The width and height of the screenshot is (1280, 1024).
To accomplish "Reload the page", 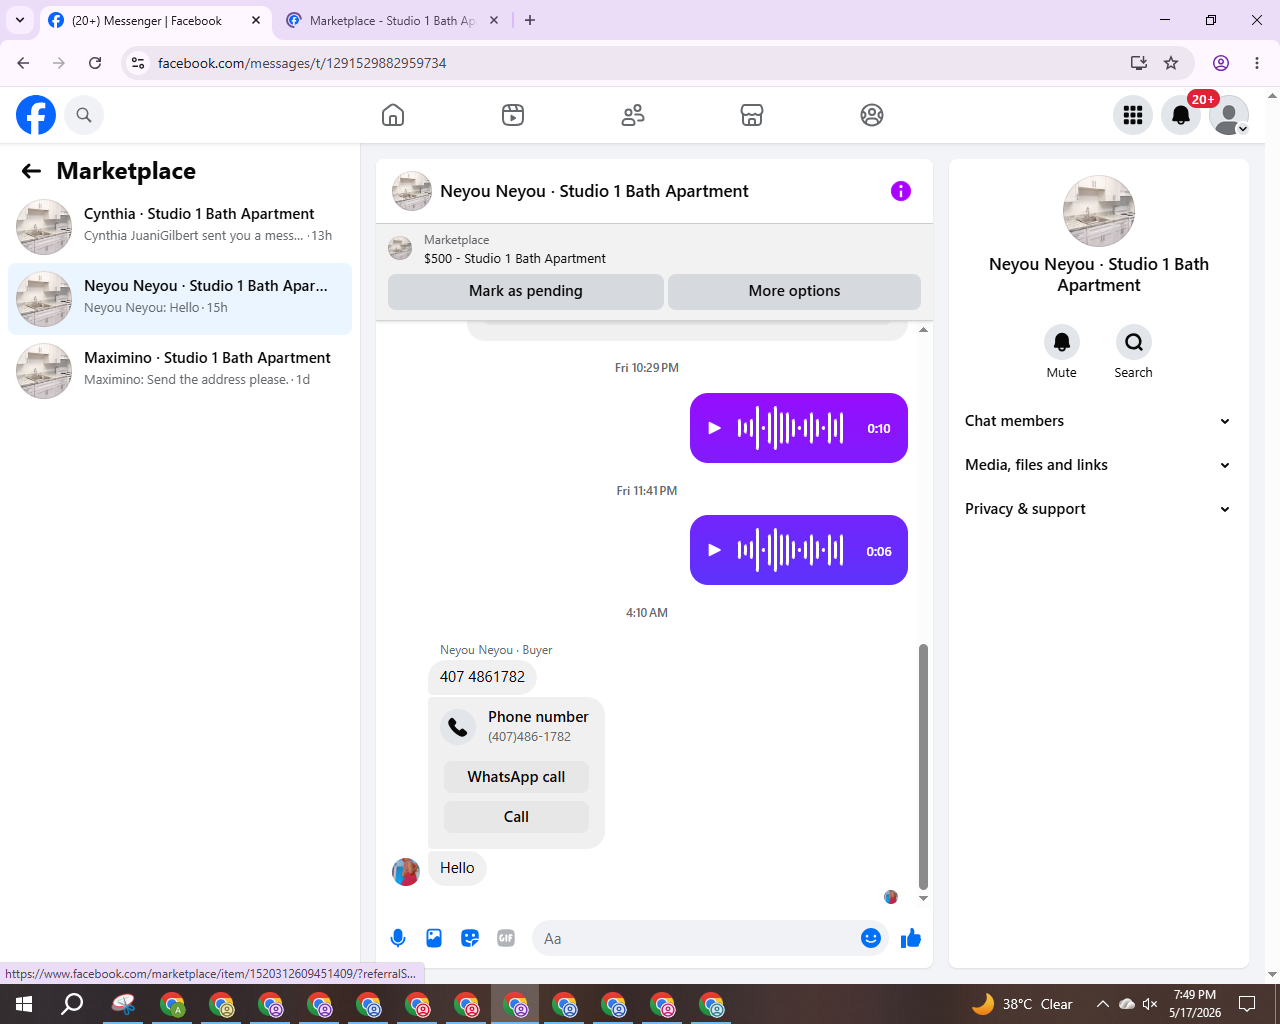I will tap(95, 63).
